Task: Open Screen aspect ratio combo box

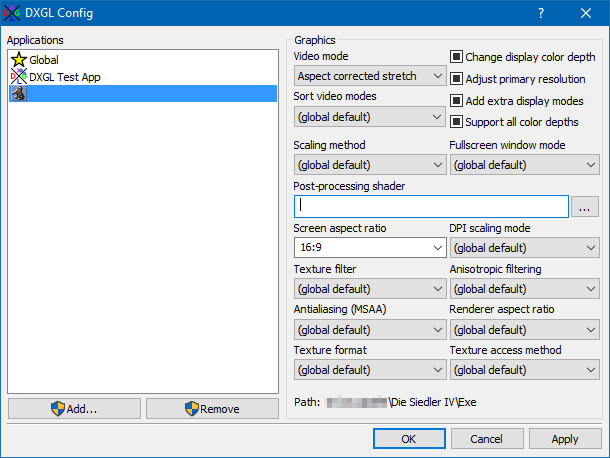Action: (370, 248)
